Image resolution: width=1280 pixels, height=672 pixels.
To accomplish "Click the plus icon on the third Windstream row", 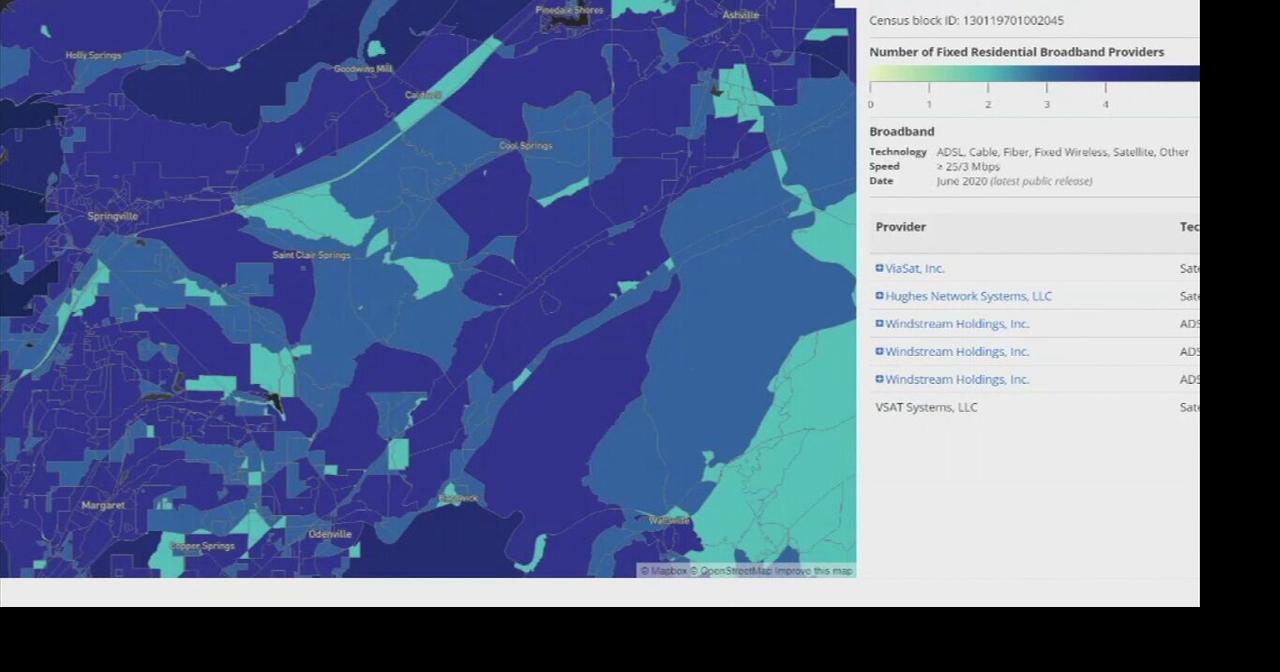I will (879, 379).
